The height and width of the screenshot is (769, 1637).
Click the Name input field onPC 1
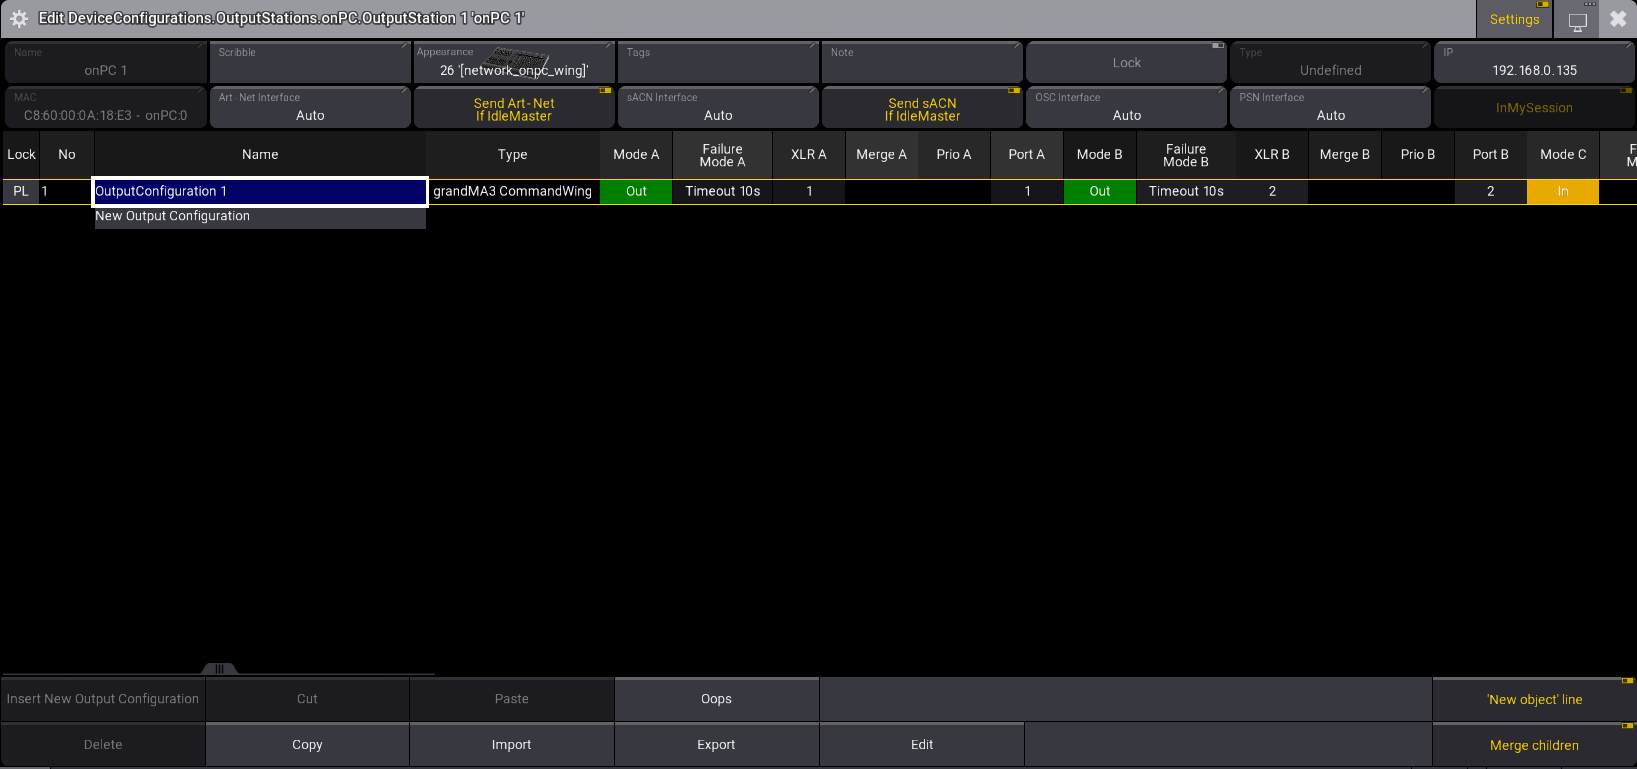click(x=106, y=63)
